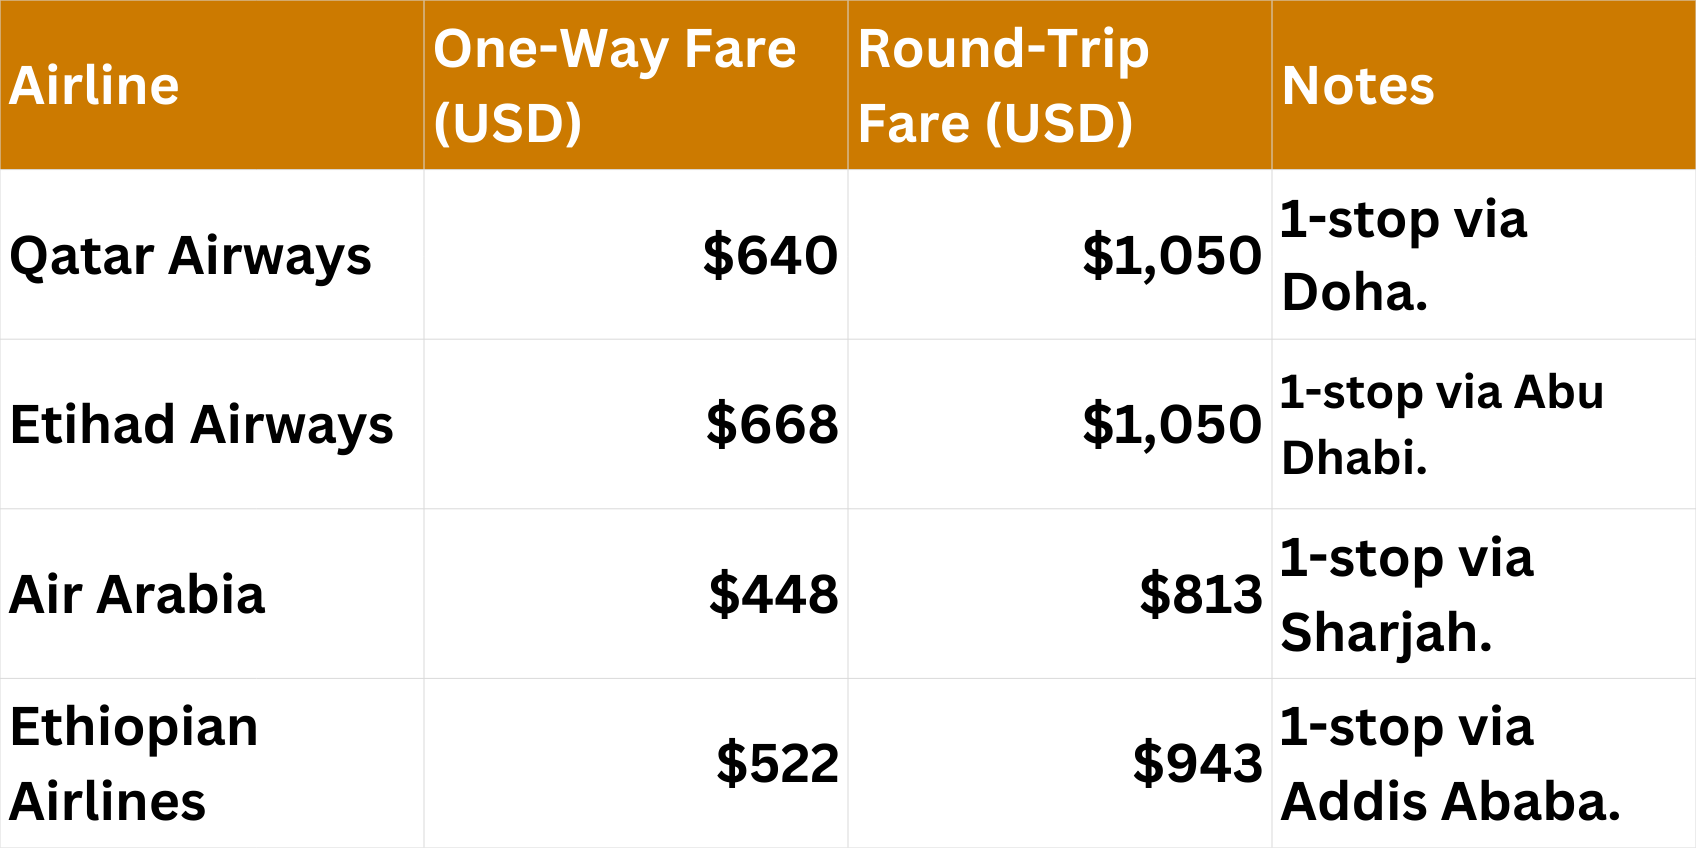1696x848 pixels.
Task: Click the Ethiopian Airlines cell
Action: pos(135,764)
